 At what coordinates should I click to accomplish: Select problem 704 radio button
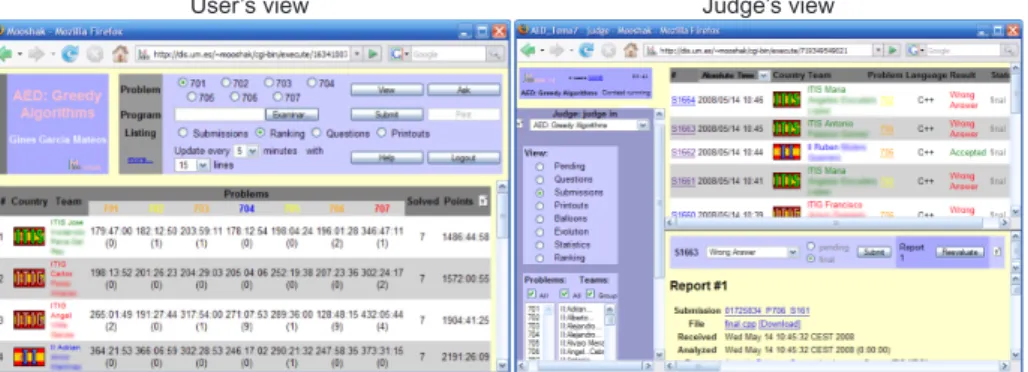coord(312,83)
